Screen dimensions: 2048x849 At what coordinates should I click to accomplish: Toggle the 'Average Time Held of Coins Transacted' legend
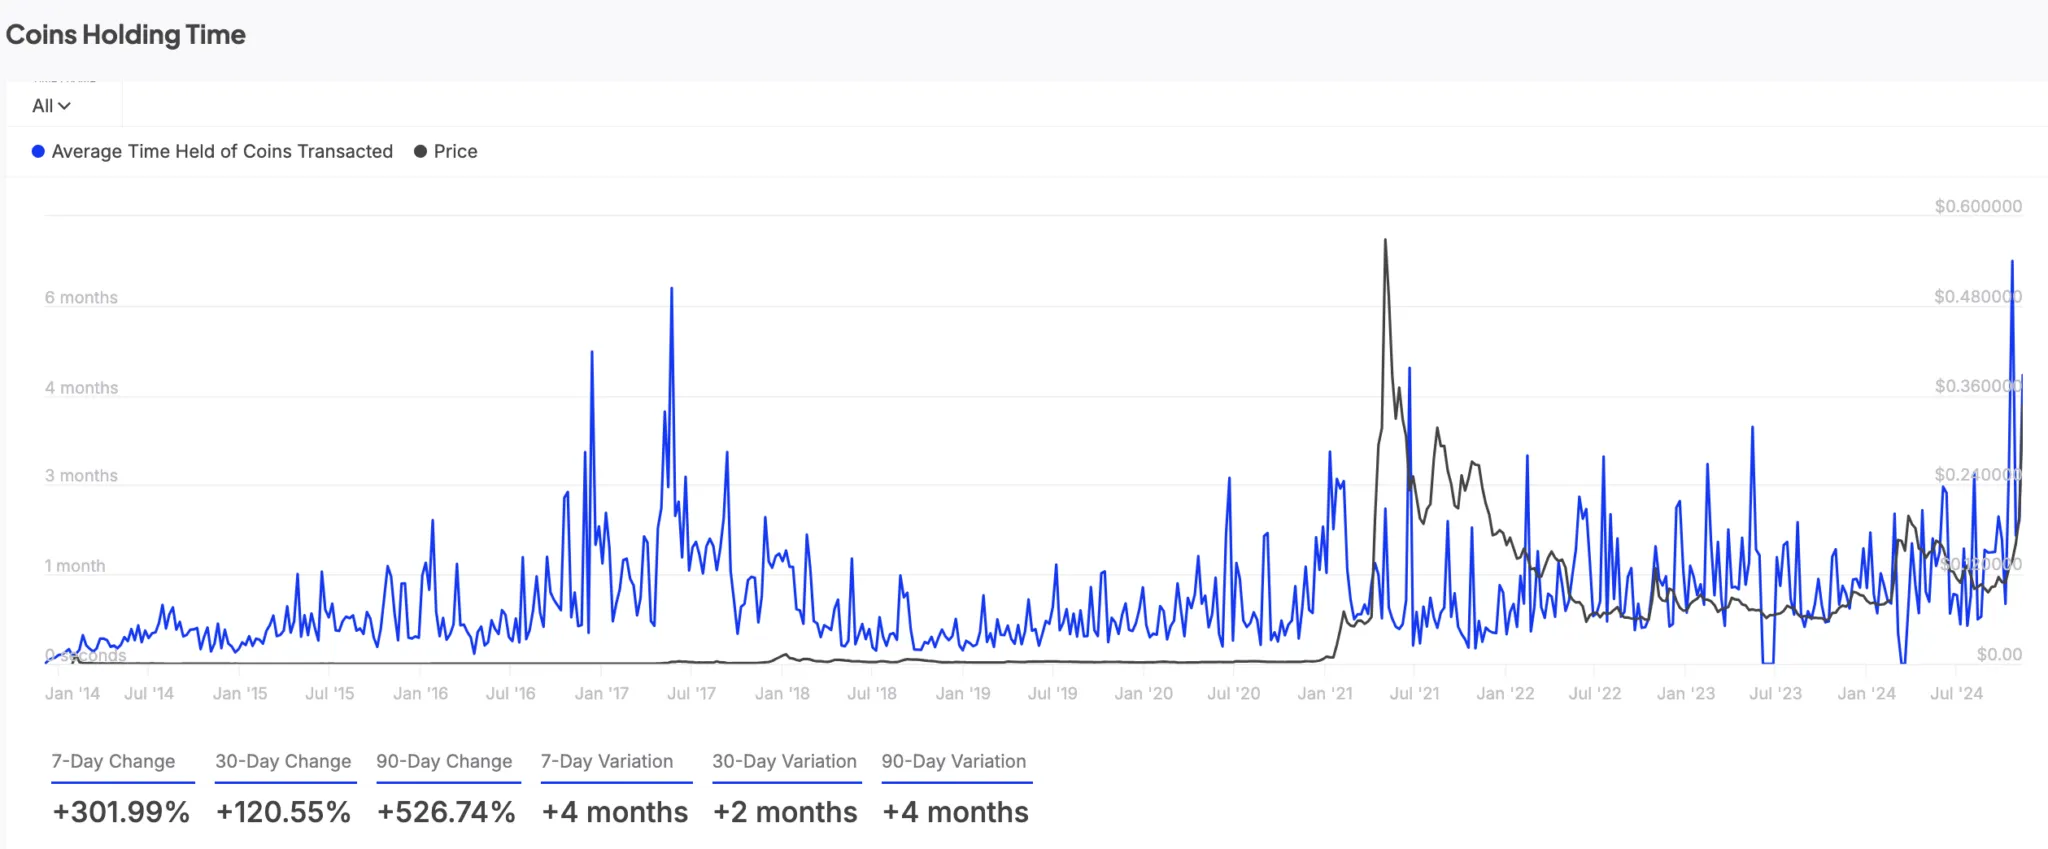tap(222, 151)
